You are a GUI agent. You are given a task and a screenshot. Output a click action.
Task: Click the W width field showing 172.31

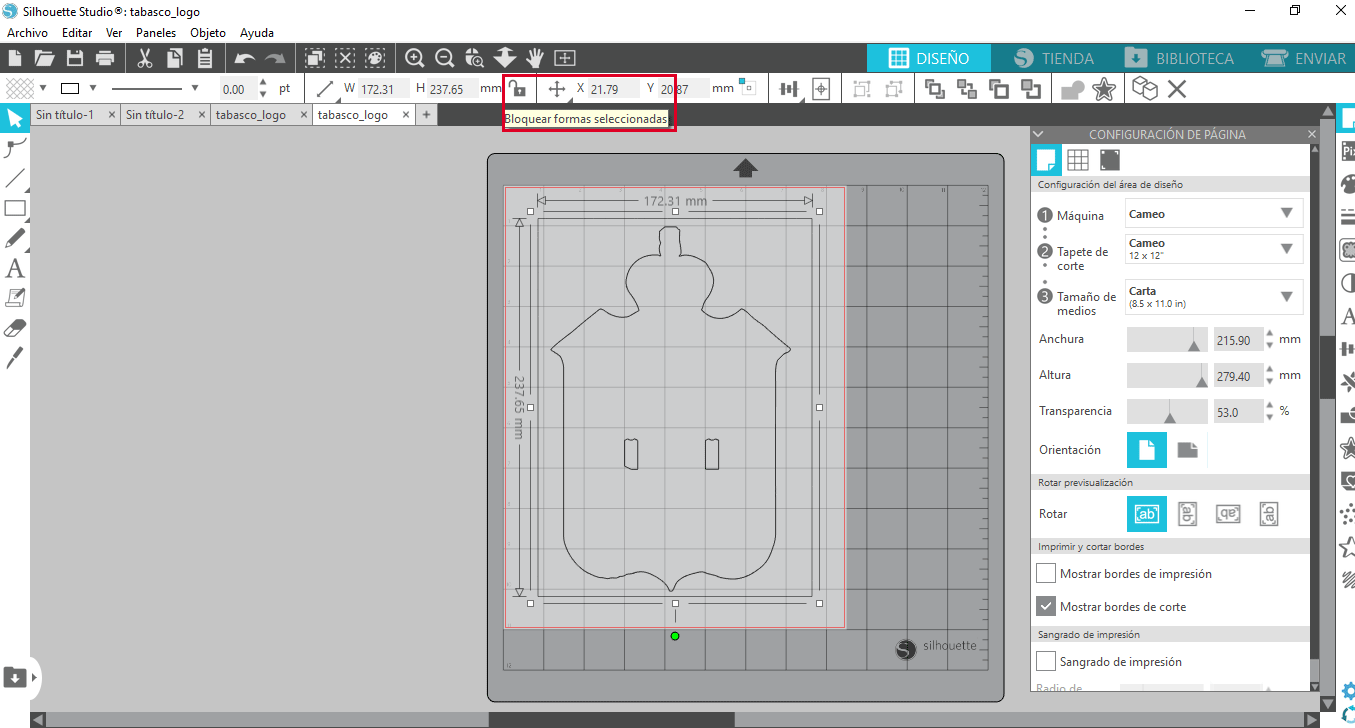coord(384,89)
